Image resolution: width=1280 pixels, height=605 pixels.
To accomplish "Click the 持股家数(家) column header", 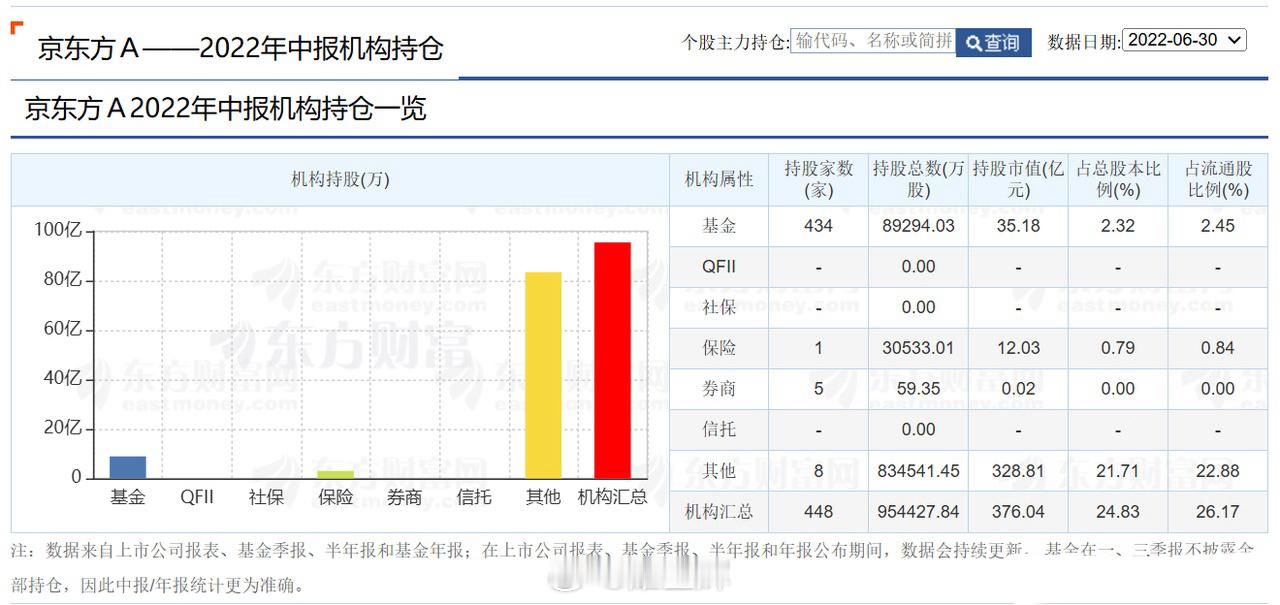I will 818,180.
